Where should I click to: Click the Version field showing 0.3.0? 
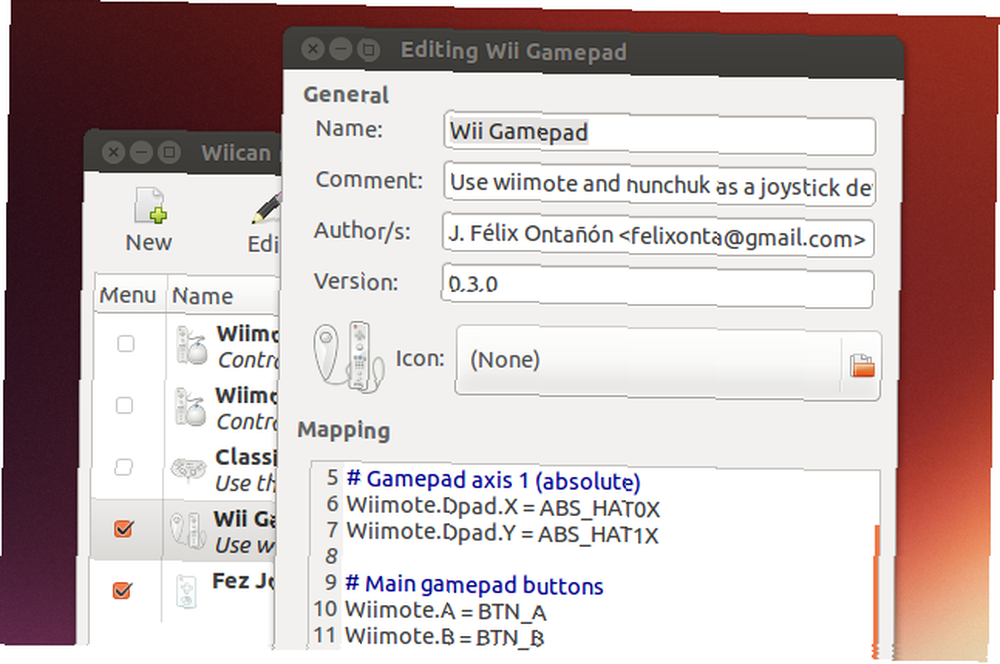[657, 286]
